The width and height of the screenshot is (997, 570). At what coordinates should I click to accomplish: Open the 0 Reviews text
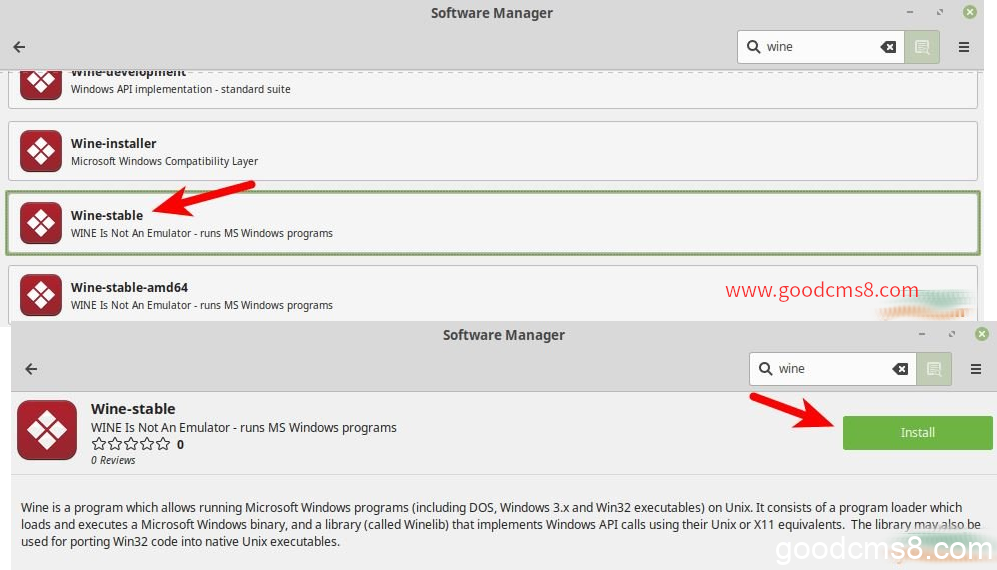coord(113,460)
